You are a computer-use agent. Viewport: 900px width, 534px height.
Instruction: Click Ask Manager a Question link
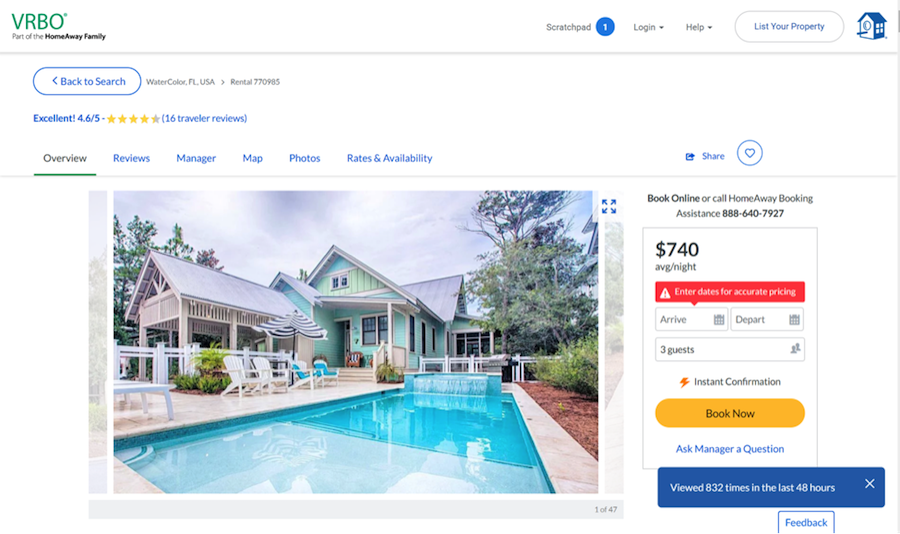click(730, 449)
